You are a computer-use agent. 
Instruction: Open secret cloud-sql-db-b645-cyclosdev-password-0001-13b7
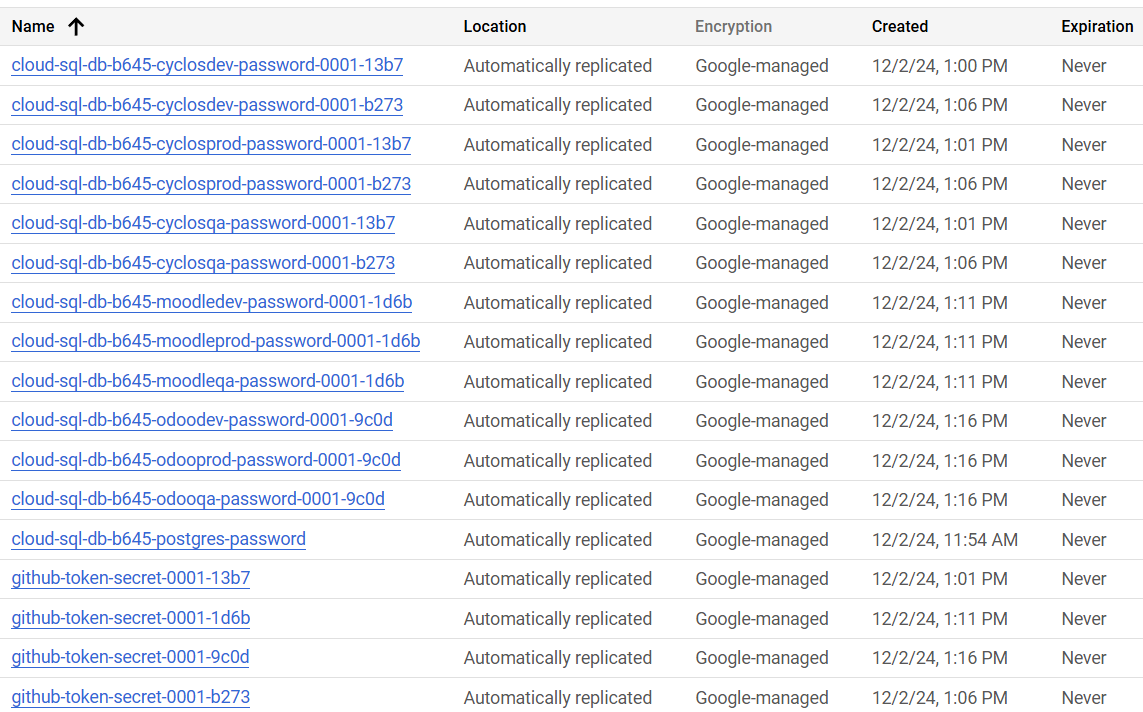(207, 65)
